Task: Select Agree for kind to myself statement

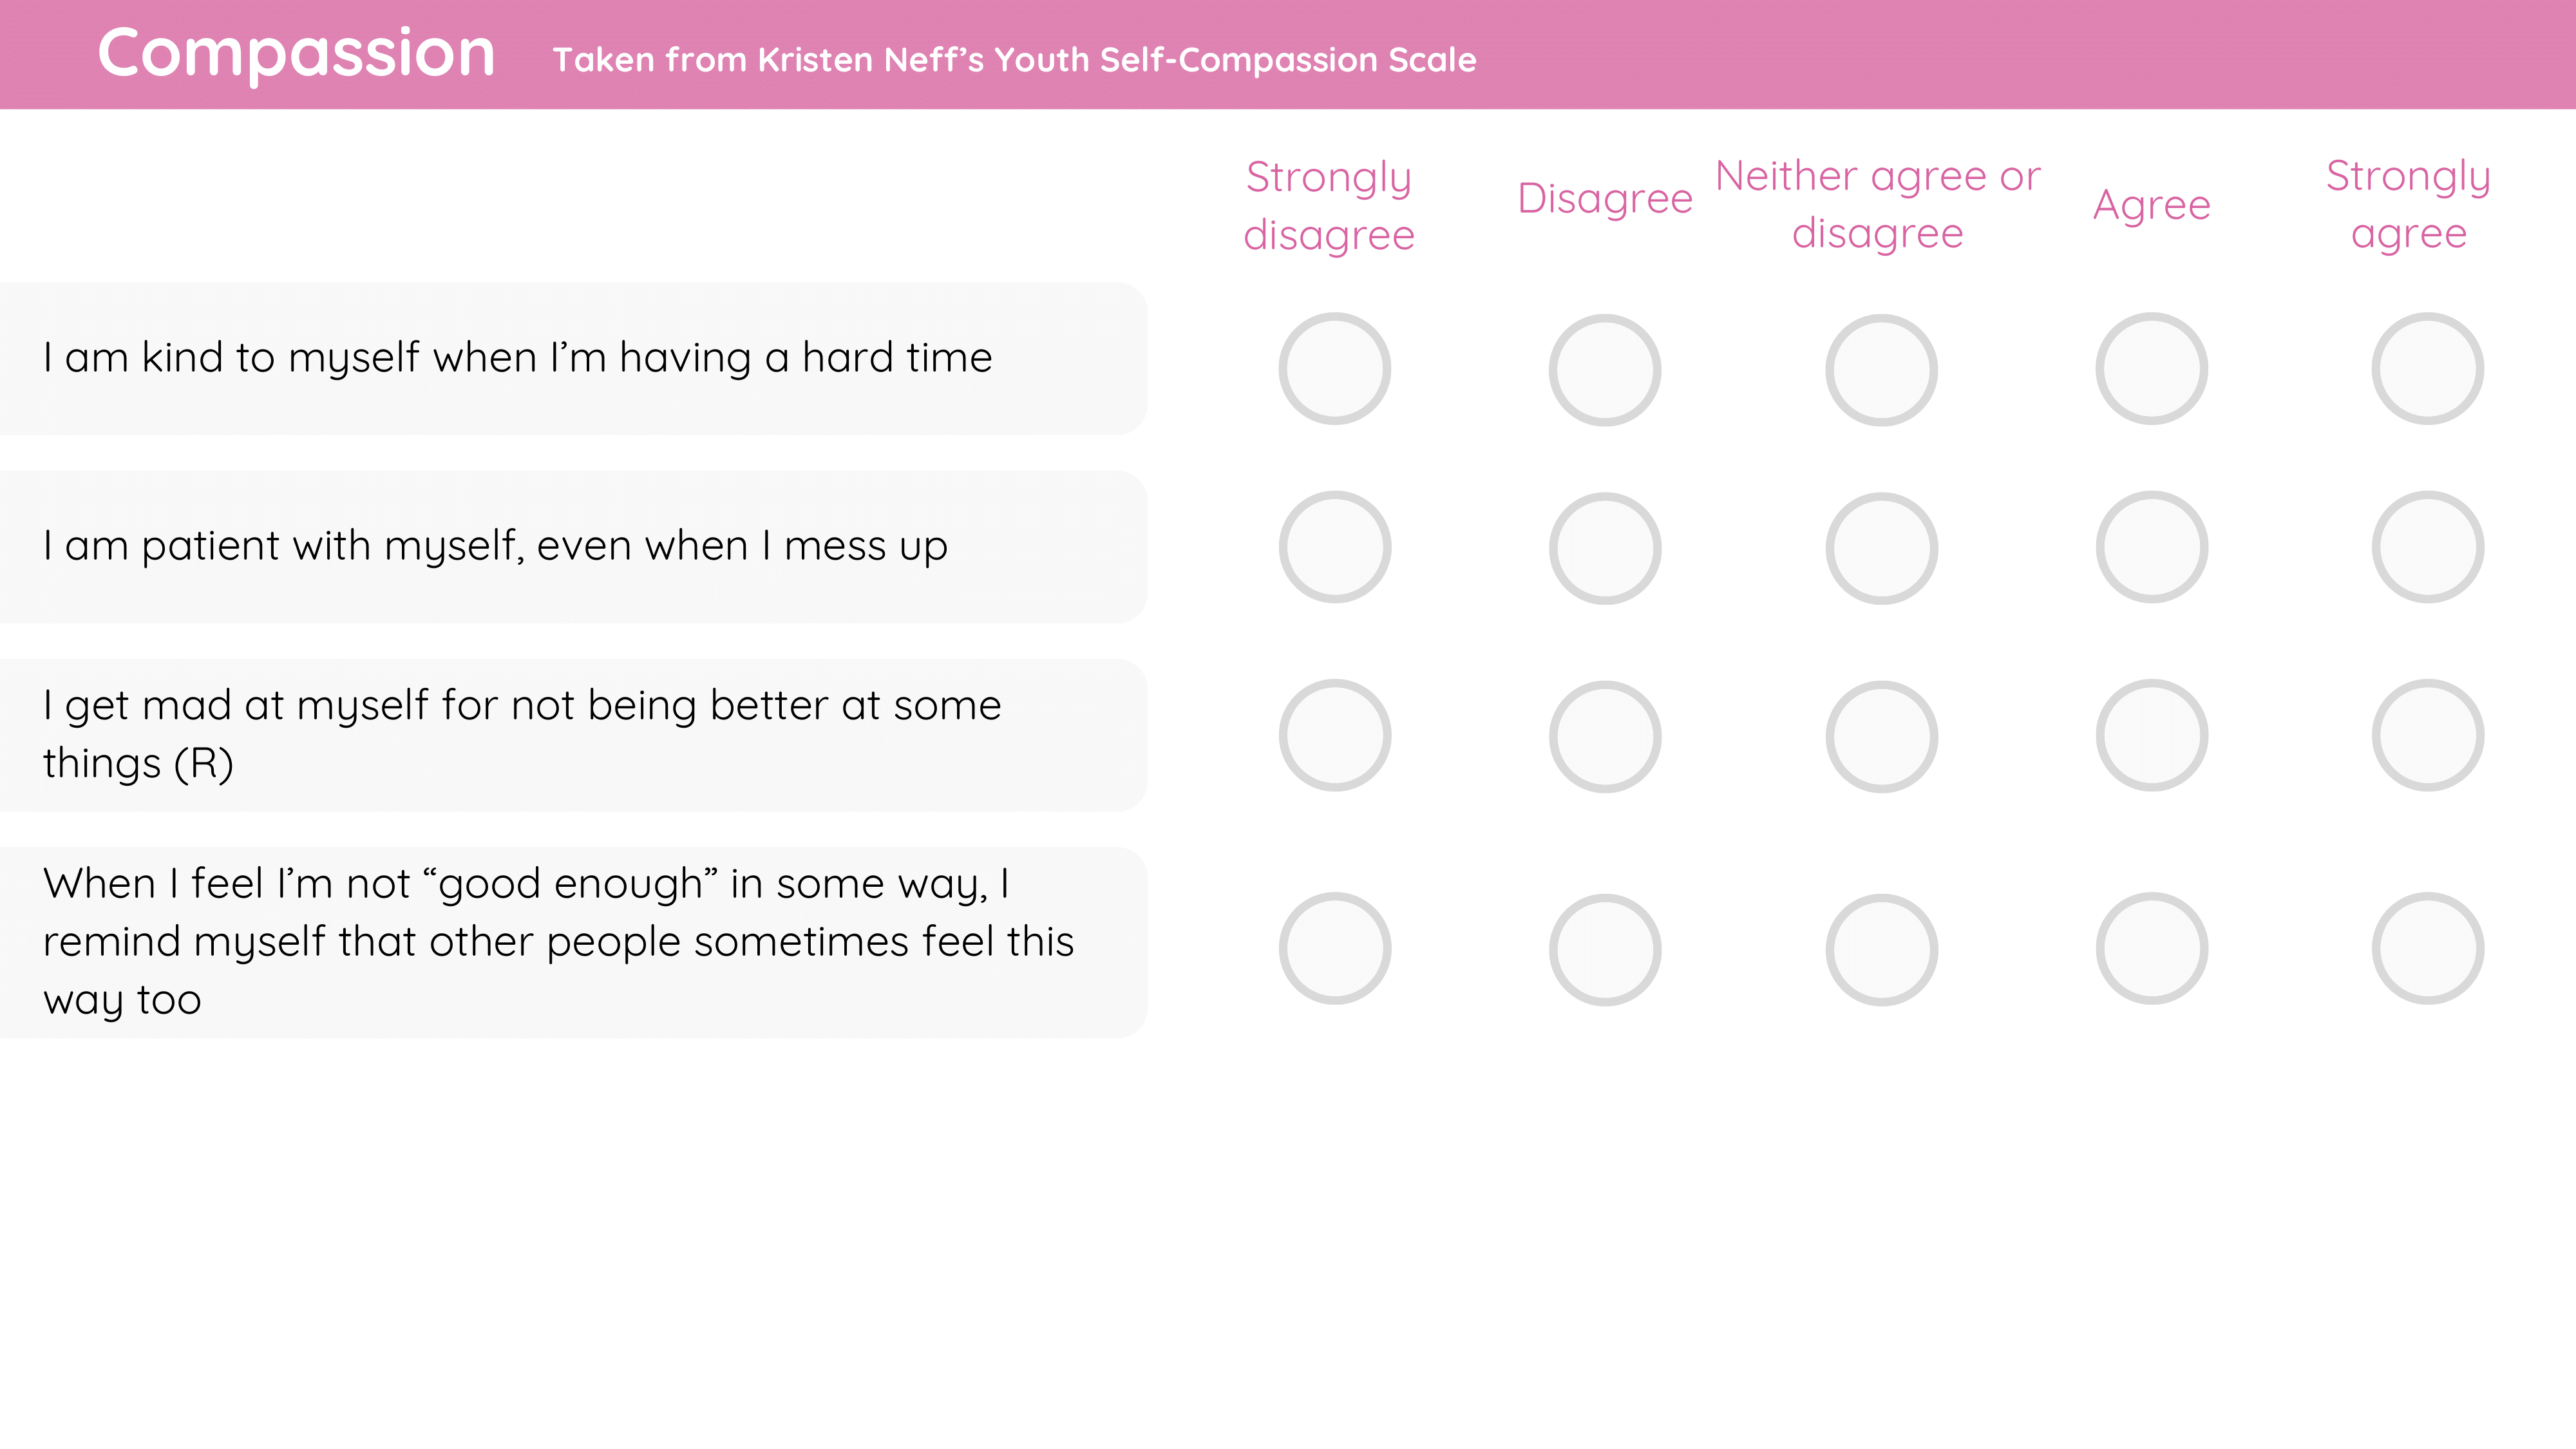Action: 2151,369
